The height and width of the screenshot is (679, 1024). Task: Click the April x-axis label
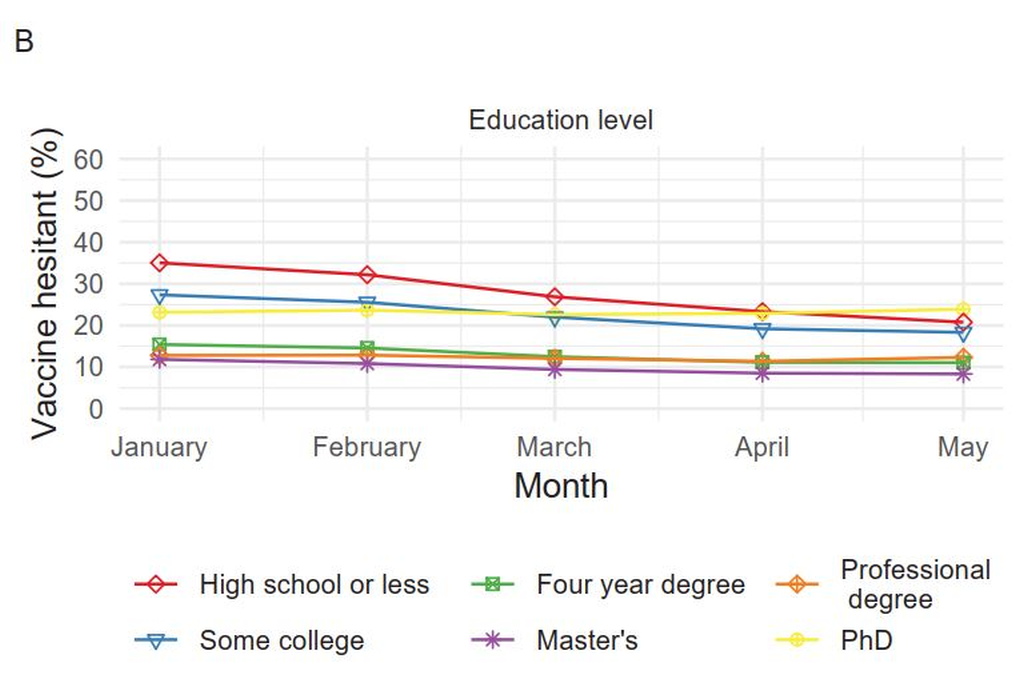[762, 446]
